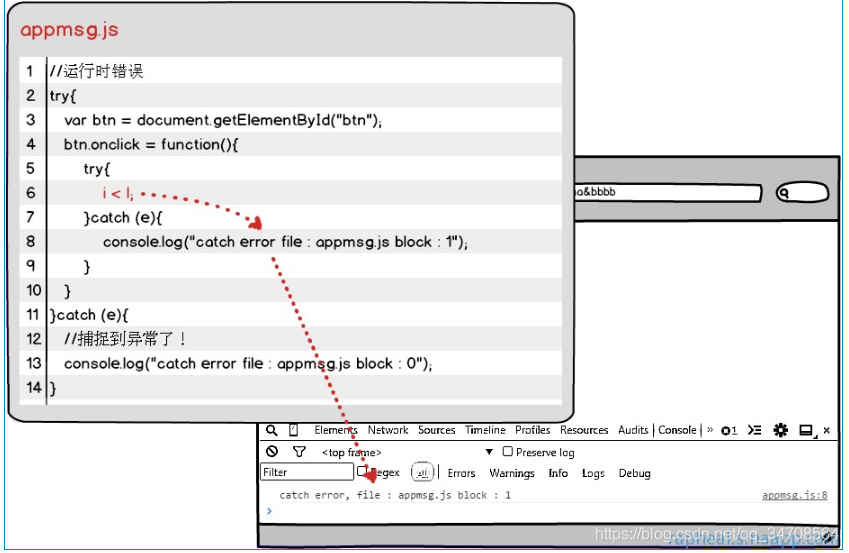Enable the Preserve log checkbox
Screen dimensions: 849x553
[x=507, y=451]
